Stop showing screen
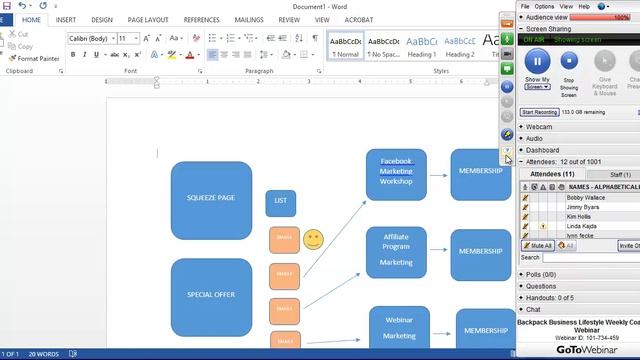Screen dimensions: 640x360 [x=569, y=61]
